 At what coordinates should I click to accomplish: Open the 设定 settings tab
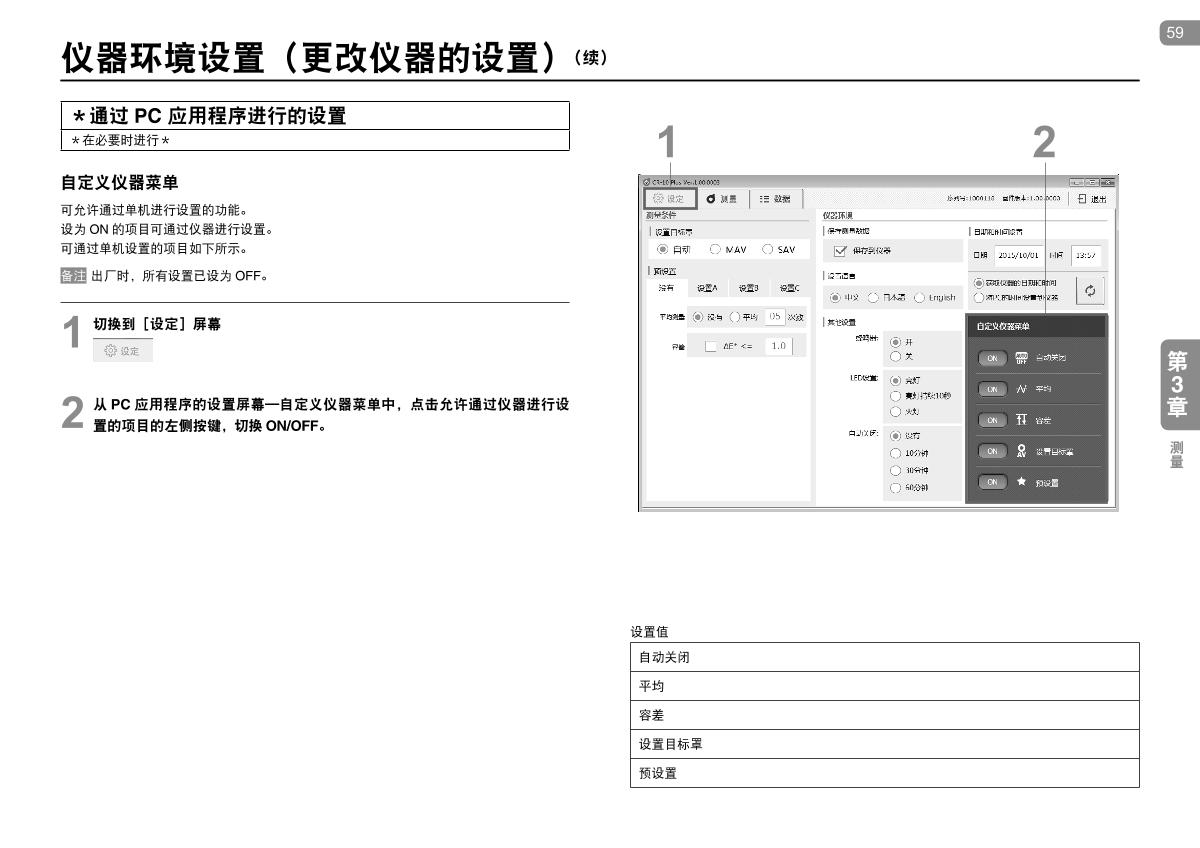pos(668,199)
